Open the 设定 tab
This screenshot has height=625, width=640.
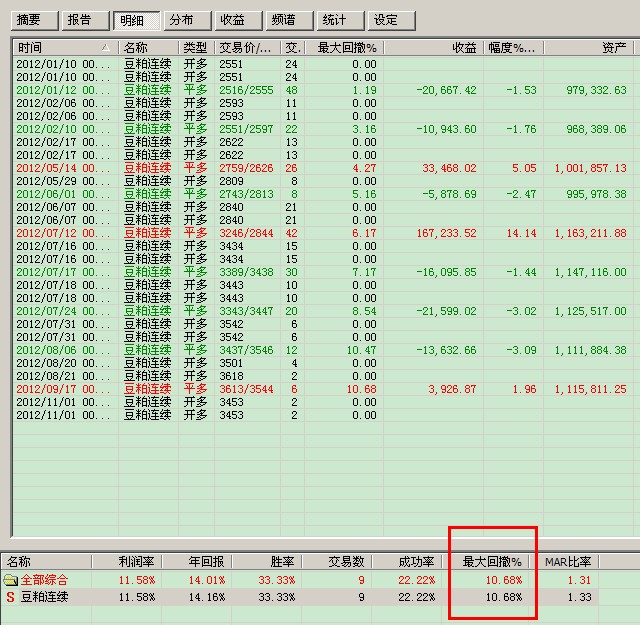pos(392,20)
